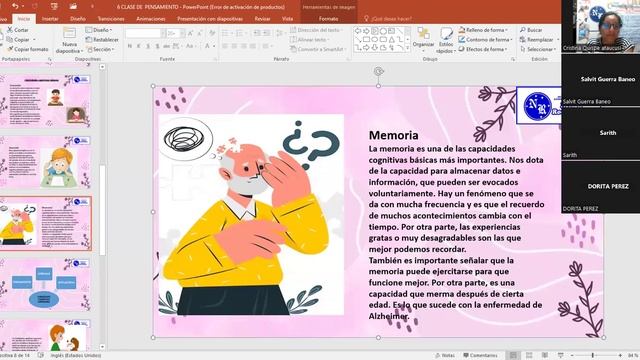The image size is (640, 360).
Task: Start presentation from quick access toolbar icon
Action: click(x=54, y=7)
